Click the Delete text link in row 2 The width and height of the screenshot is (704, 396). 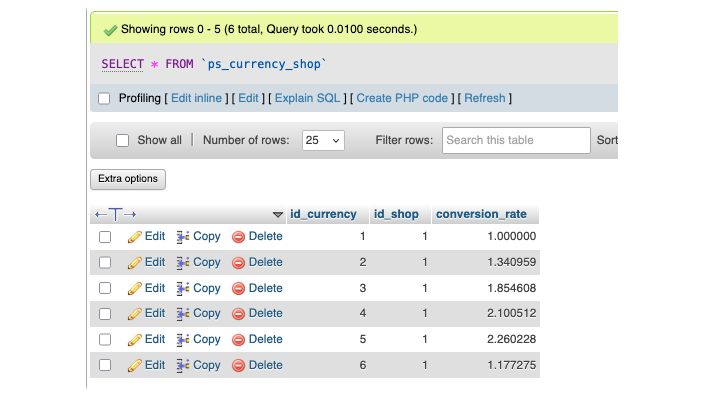(266, 262)
